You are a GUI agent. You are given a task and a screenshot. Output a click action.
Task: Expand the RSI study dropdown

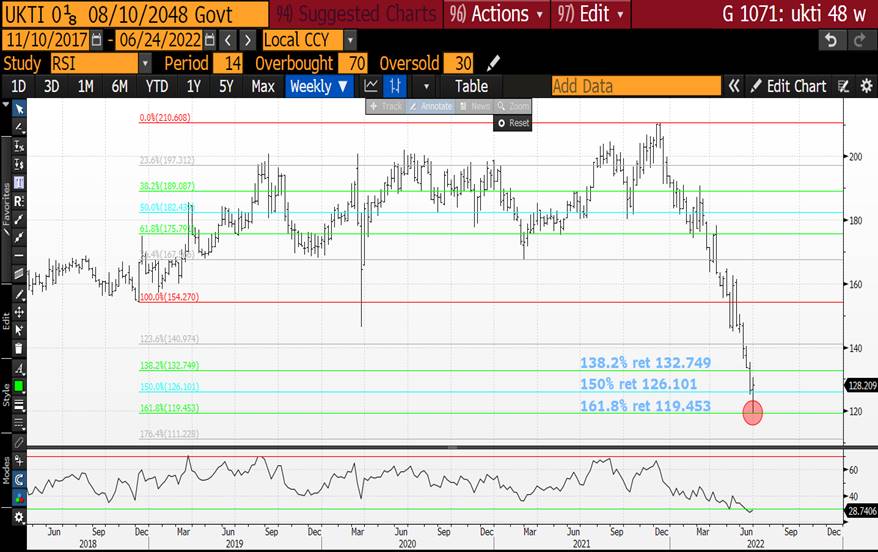pyautogui.click(x=145, y=63)
